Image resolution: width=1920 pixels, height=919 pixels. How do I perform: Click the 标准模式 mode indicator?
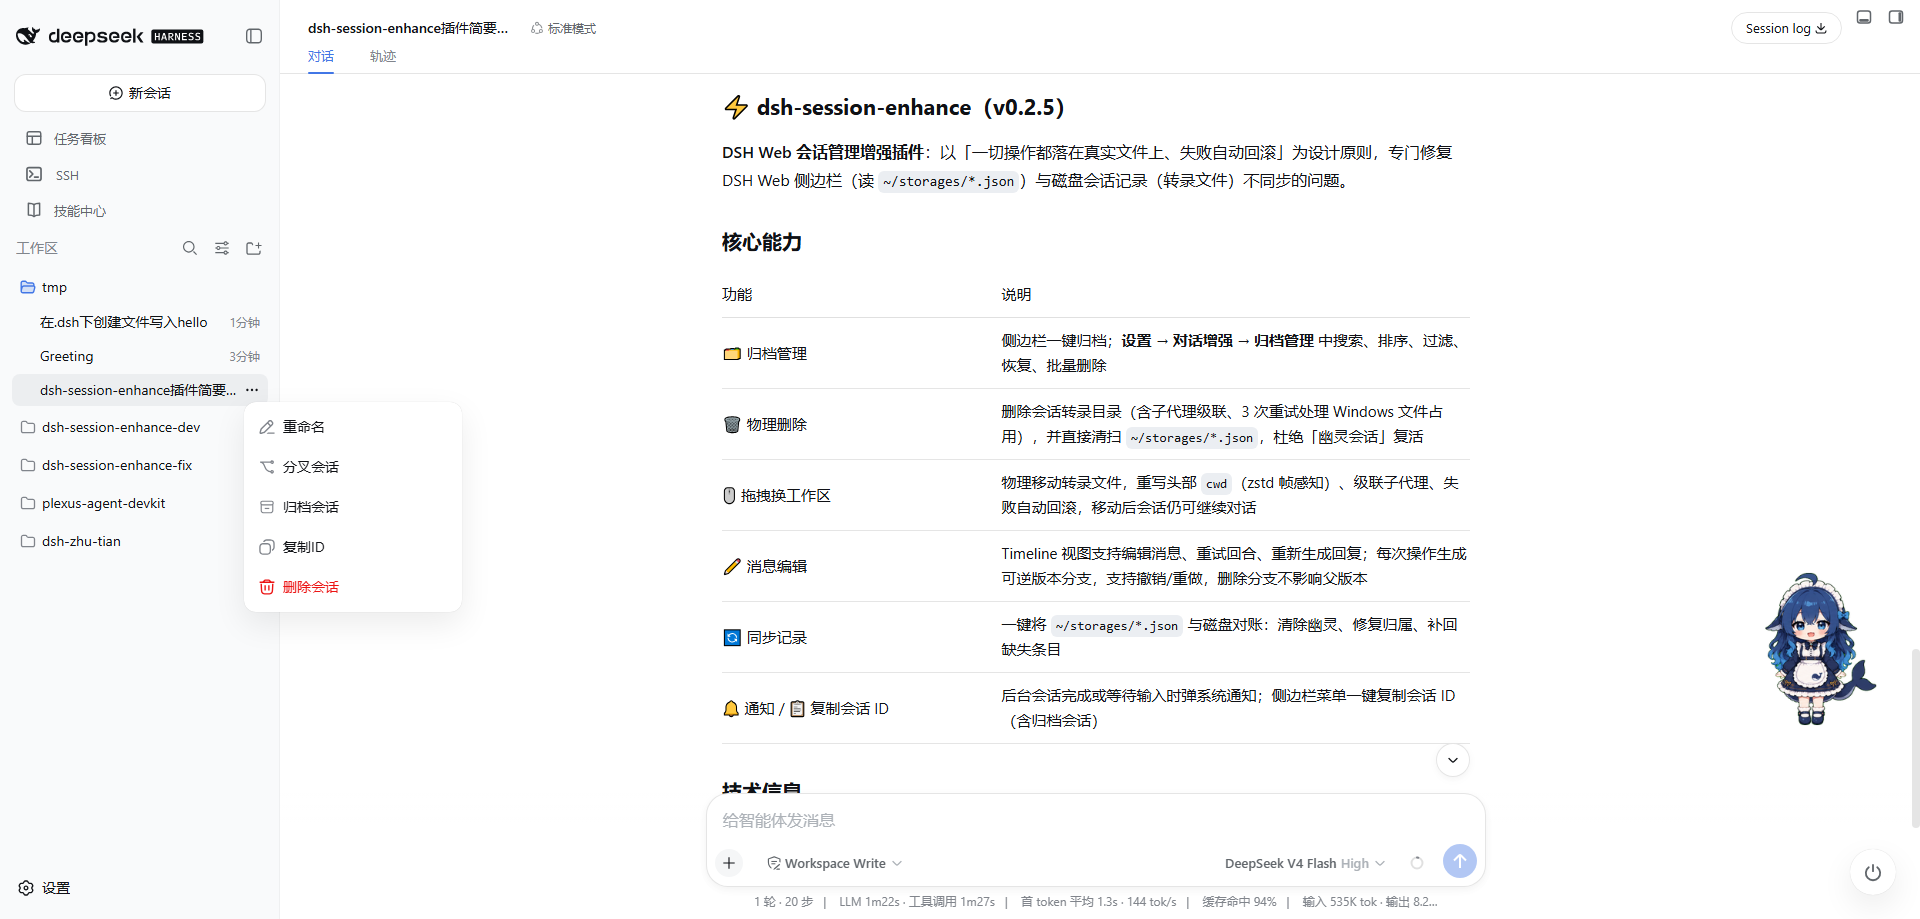point(564,29)
